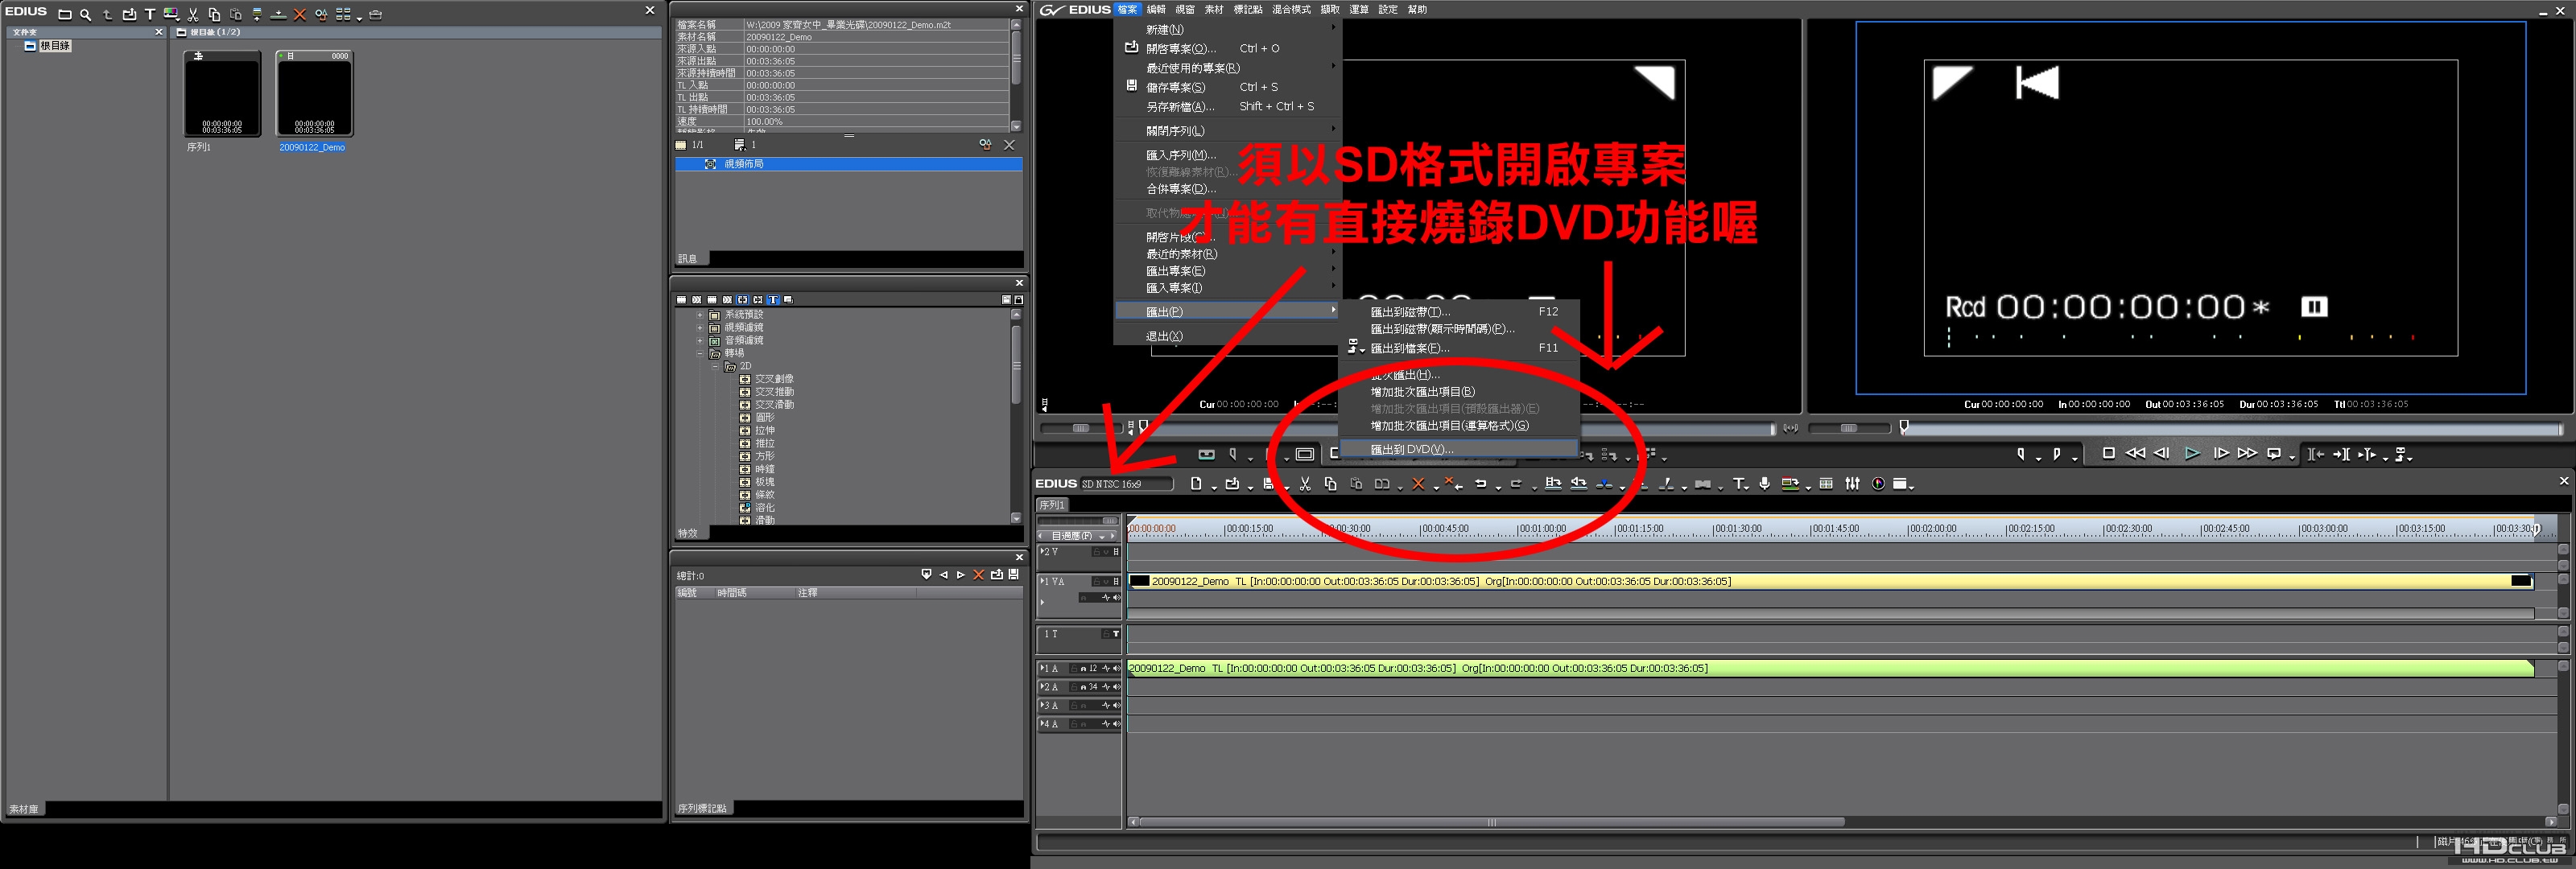The height and width of the screenshot is (869, 2576).
Task: Click the recorder shuttle slider
Action: [1849, 428]
